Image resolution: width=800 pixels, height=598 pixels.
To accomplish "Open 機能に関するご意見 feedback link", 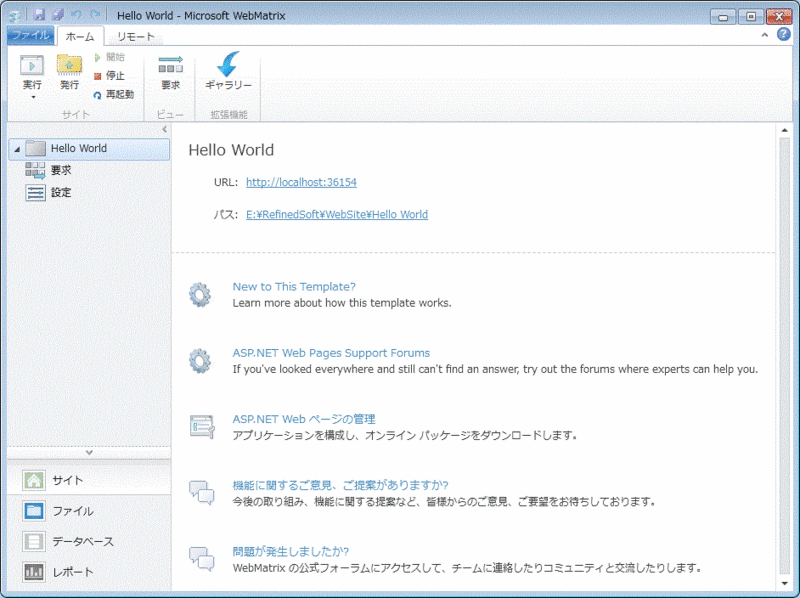I will point(340,485).
